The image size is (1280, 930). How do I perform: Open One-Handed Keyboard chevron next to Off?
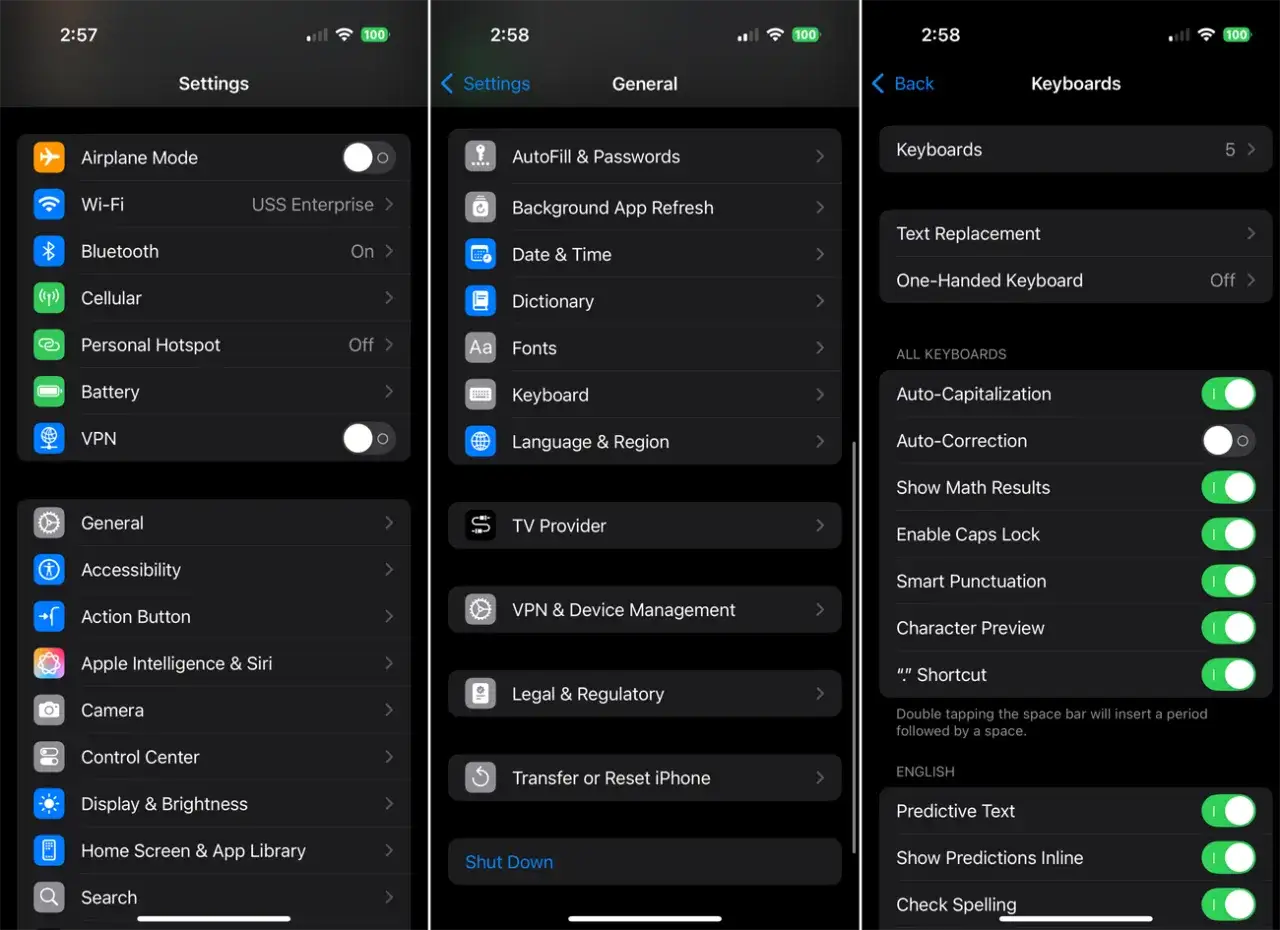[x=1251, y=280]
